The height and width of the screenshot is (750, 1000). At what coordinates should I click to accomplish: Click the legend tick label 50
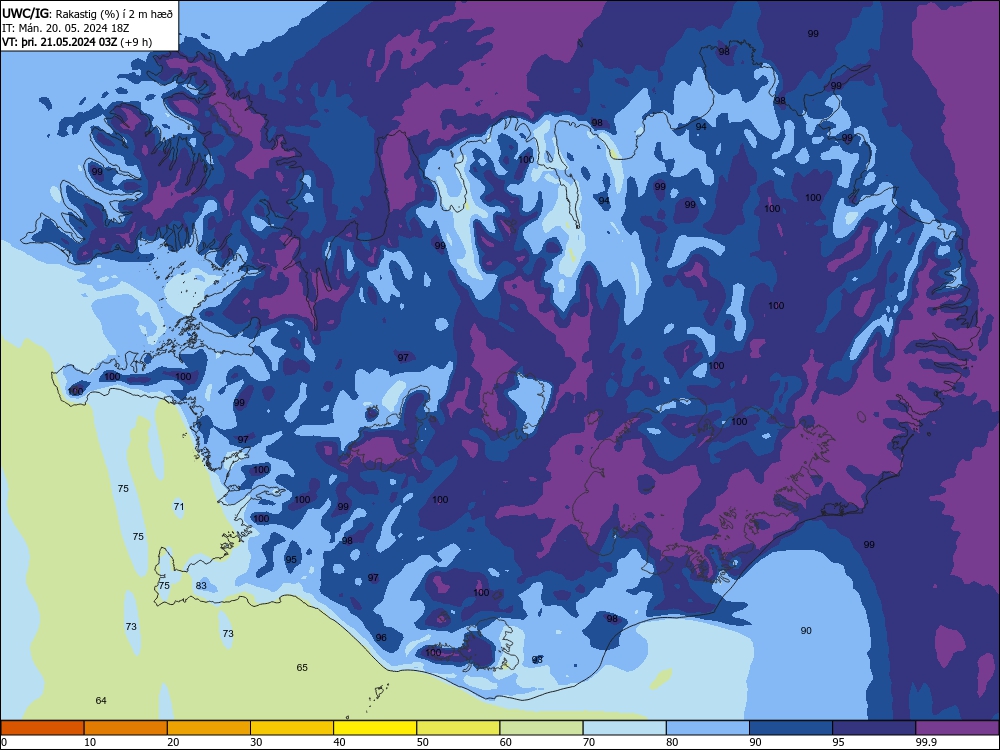(423, 742)
